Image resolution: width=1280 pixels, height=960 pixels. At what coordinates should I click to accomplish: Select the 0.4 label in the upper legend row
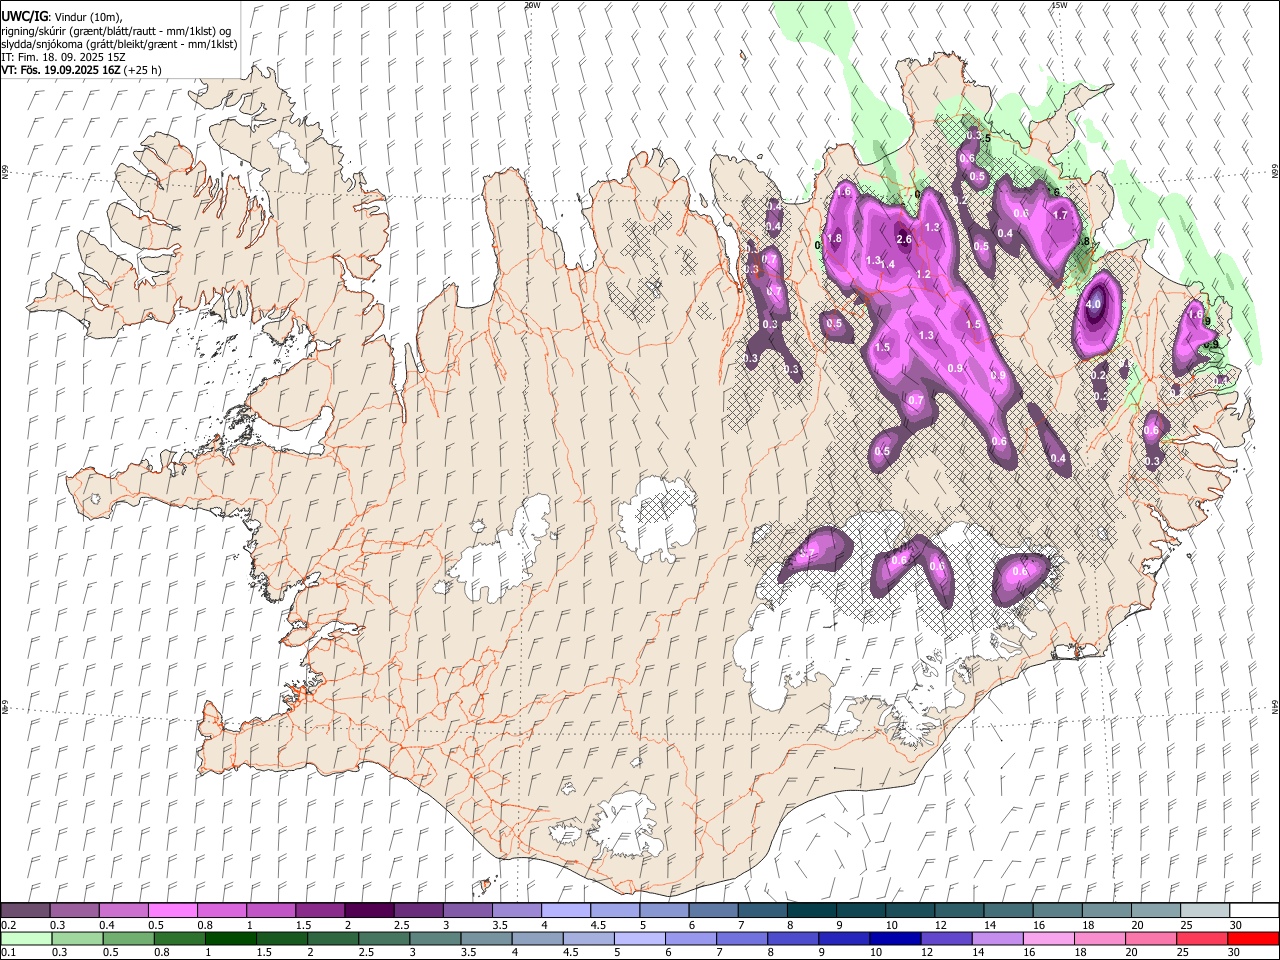(107, 925)
